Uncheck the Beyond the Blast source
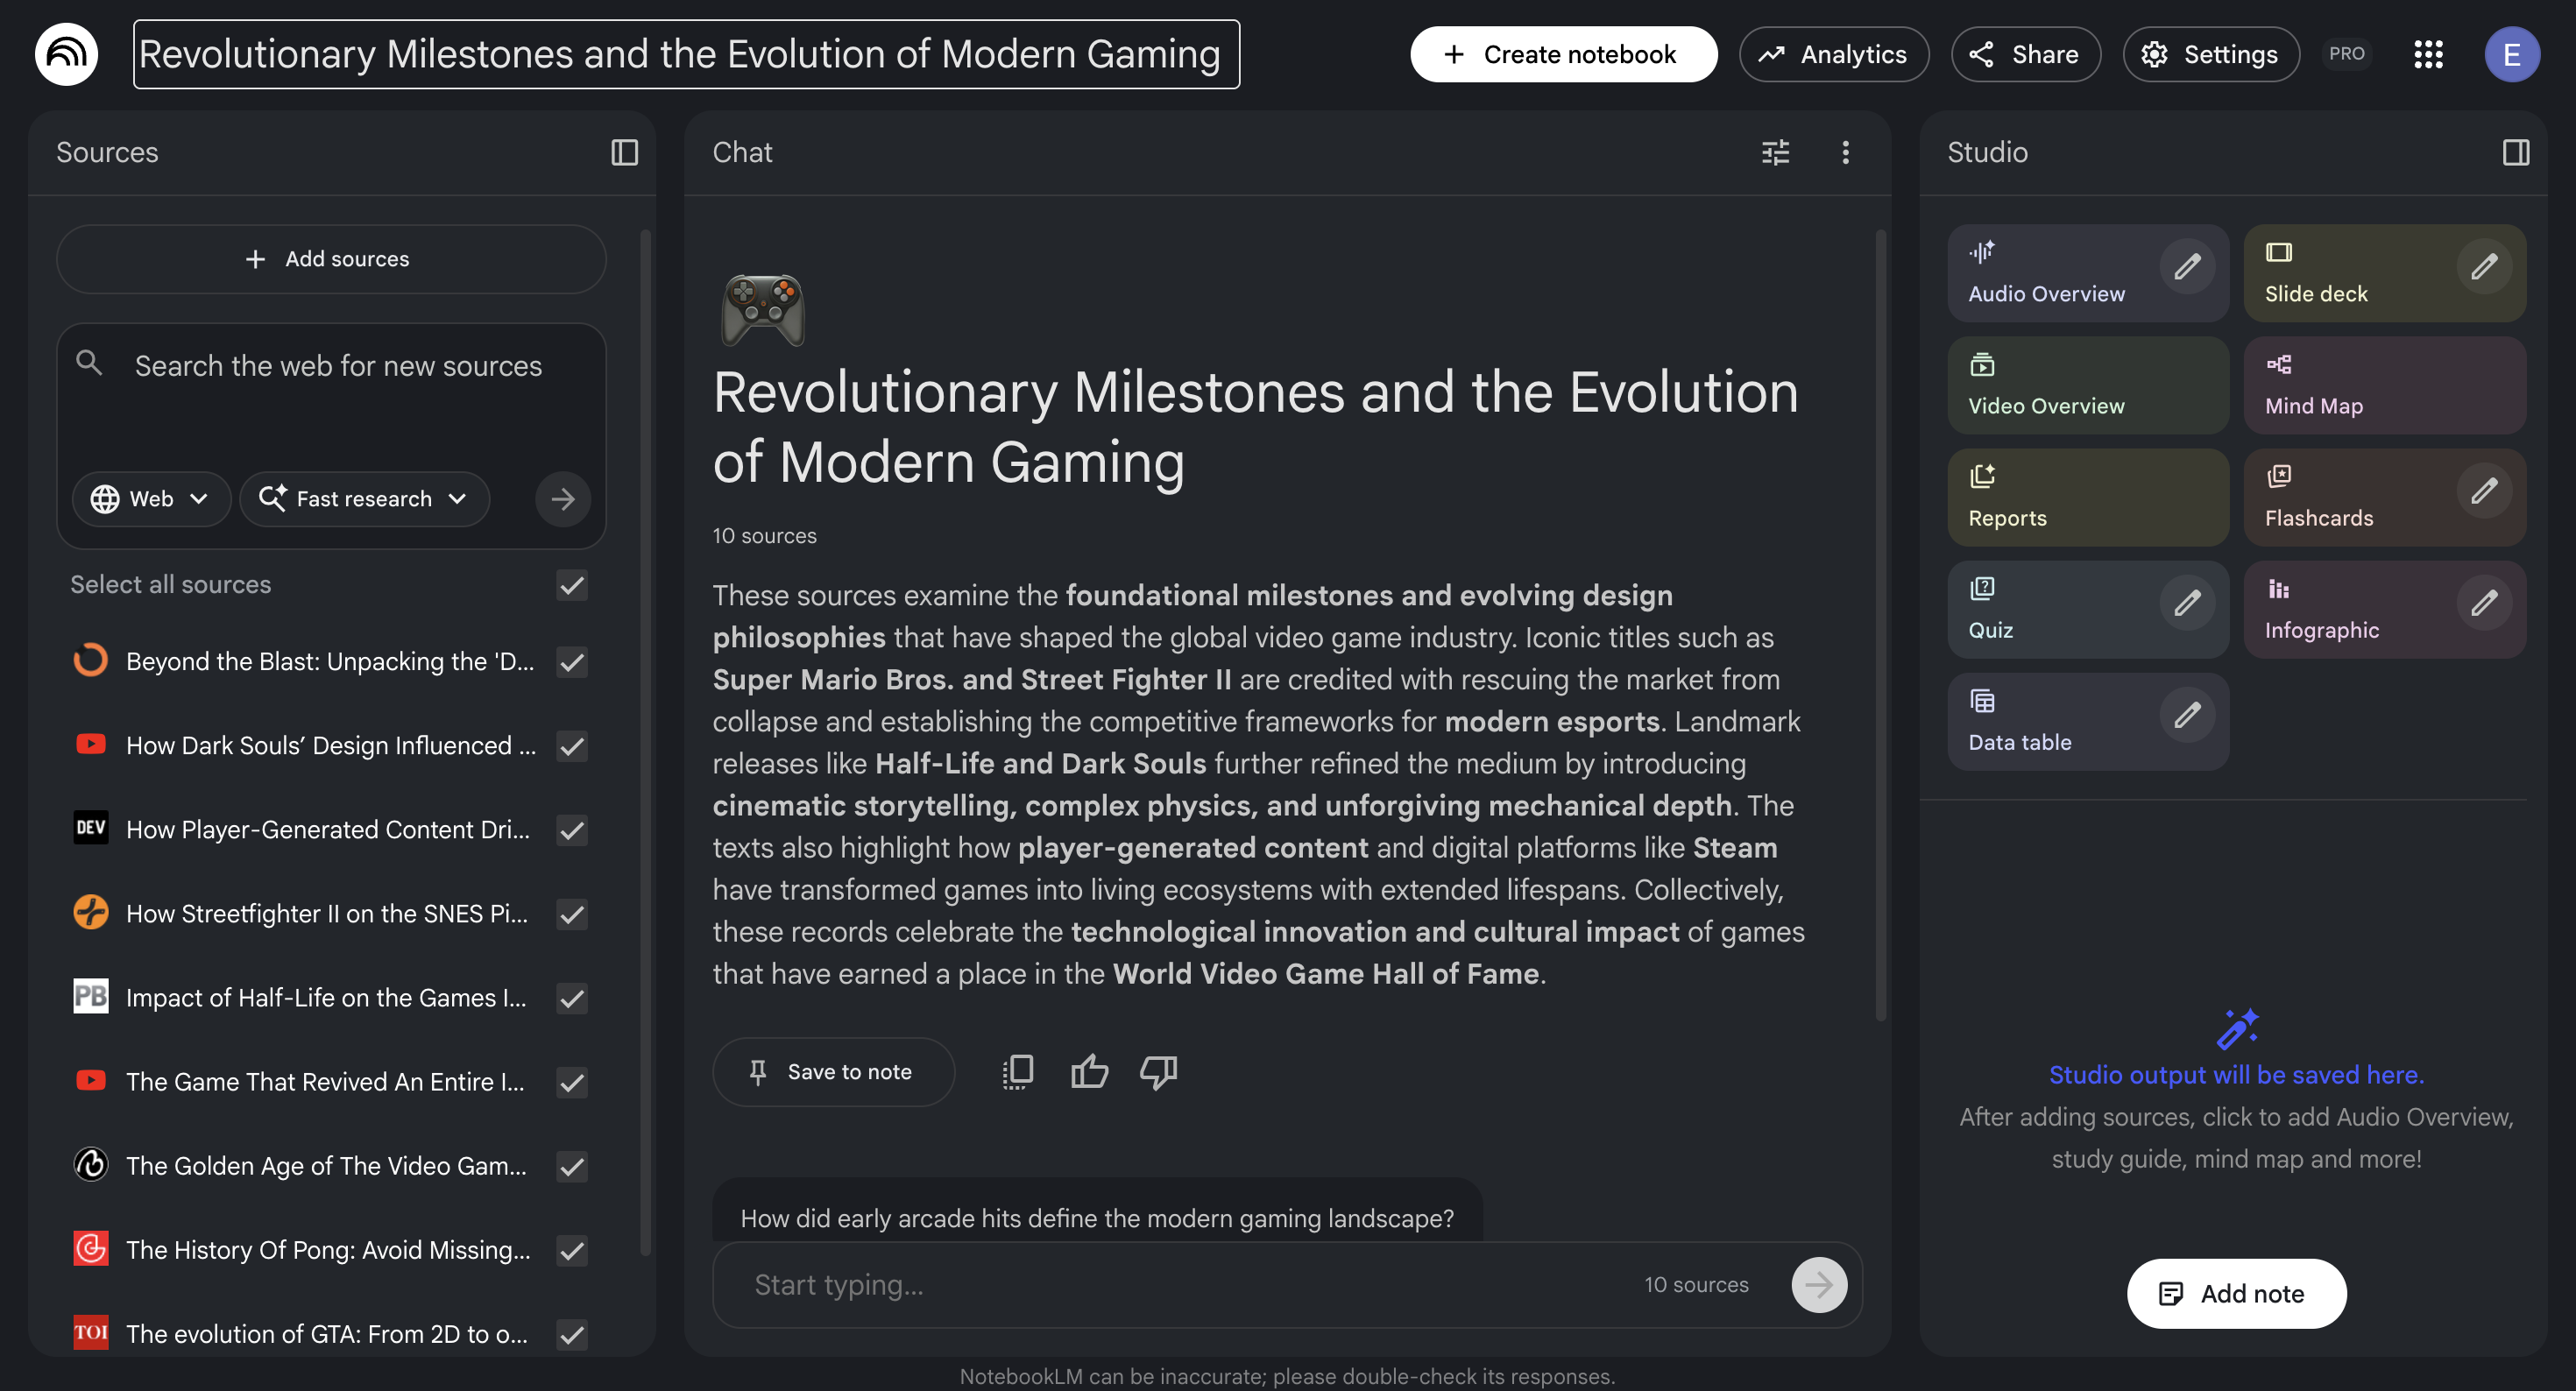This screenshot has width=2576, height=1391. [x=572, y=662]
